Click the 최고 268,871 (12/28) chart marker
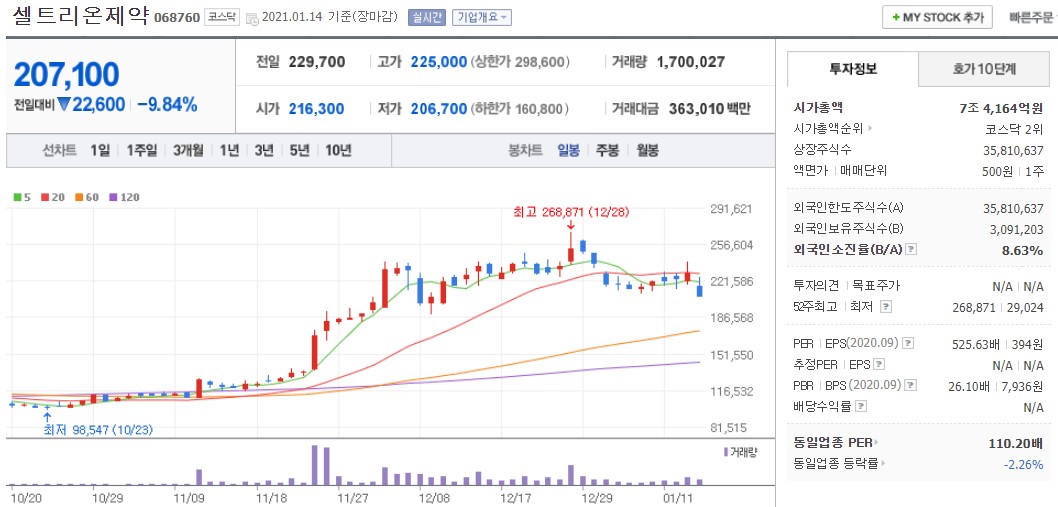Screen dimensions: 1058x507 pyautogui.click(x=571, y=212)
